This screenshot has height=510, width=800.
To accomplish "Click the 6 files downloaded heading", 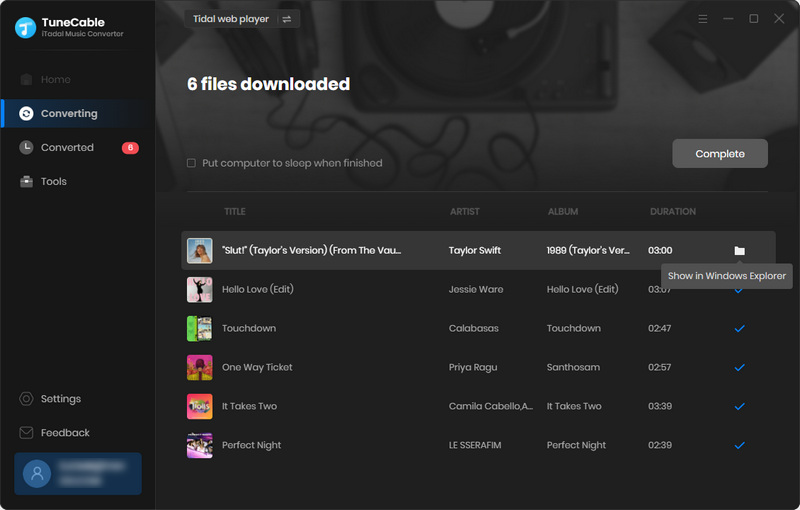I will 268,84.
